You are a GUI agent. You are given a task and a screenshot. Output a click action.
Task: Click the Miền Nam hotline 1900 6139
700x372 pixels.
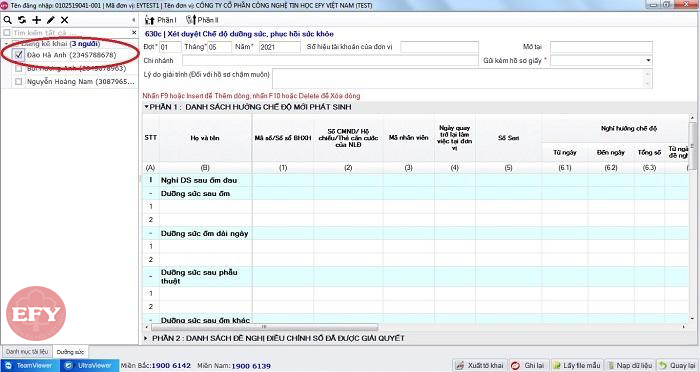click(234, 366)
